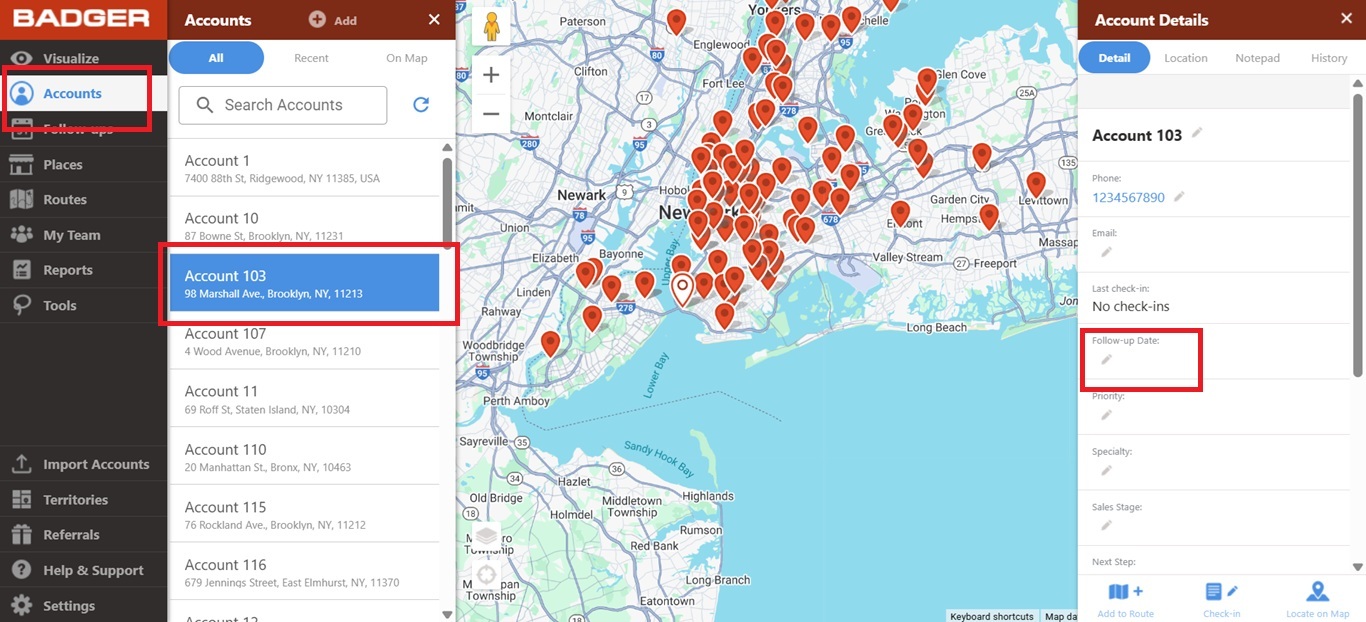Open the Routes map icon

pyautogui.click(x=22, y=200)
